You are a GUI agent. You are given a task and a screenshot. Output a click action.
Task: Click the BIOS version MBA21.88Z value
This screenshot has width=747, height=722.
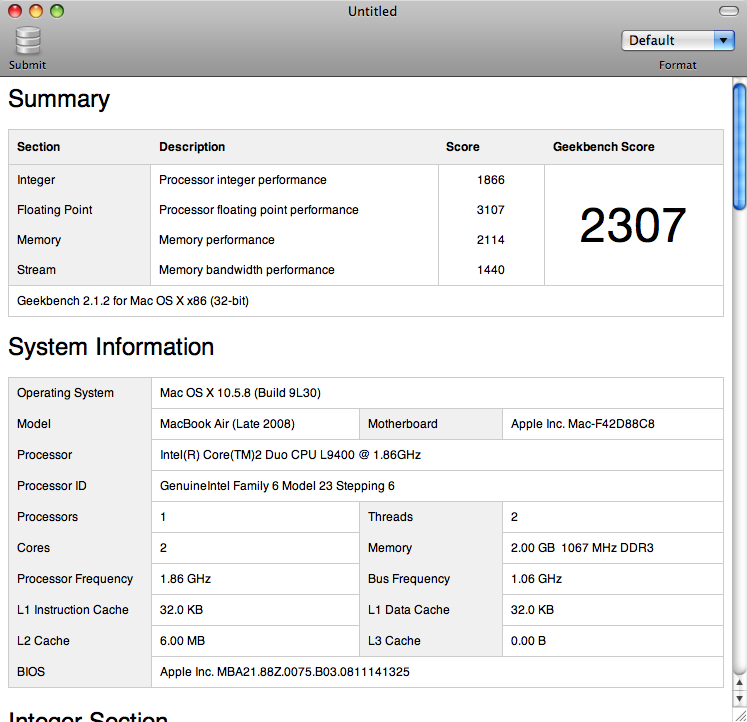[x=284, y=672]
